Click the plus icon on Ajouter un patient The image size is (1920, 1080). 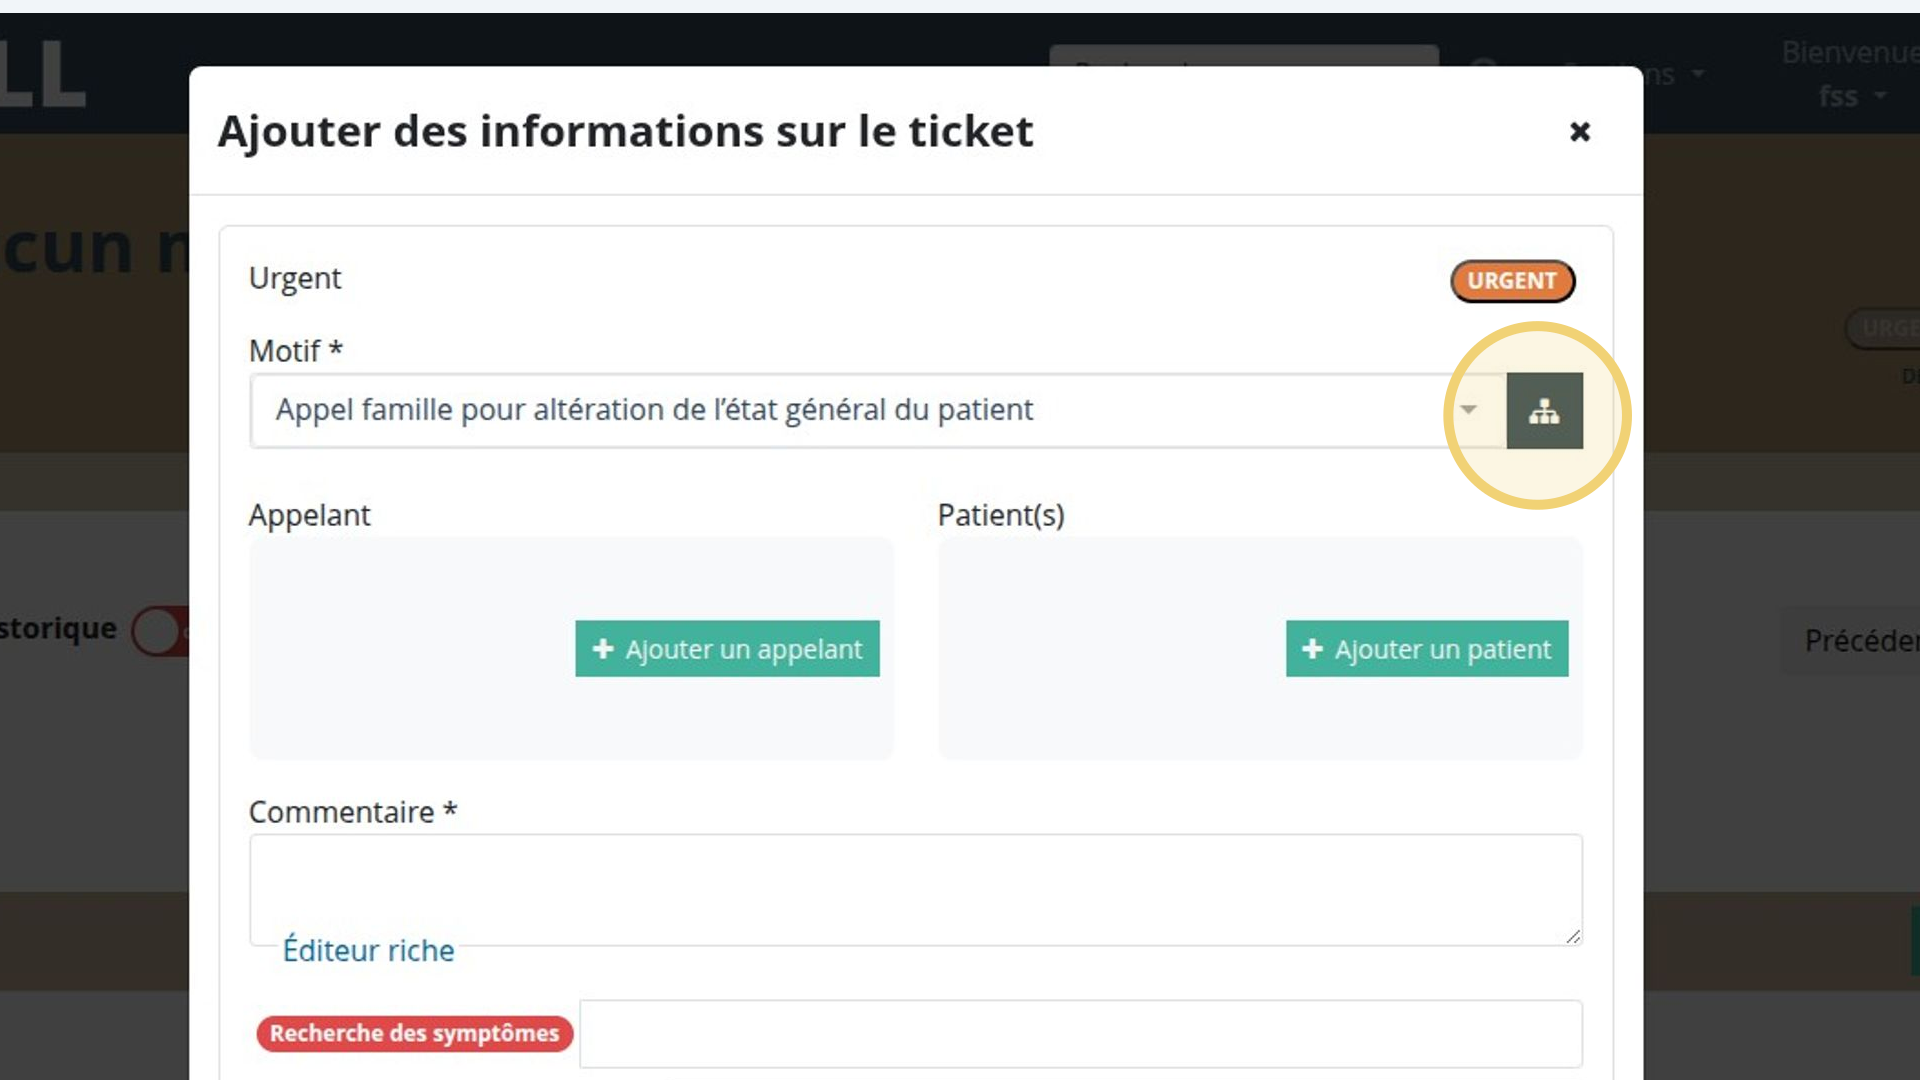click(x=1312, y=649)
